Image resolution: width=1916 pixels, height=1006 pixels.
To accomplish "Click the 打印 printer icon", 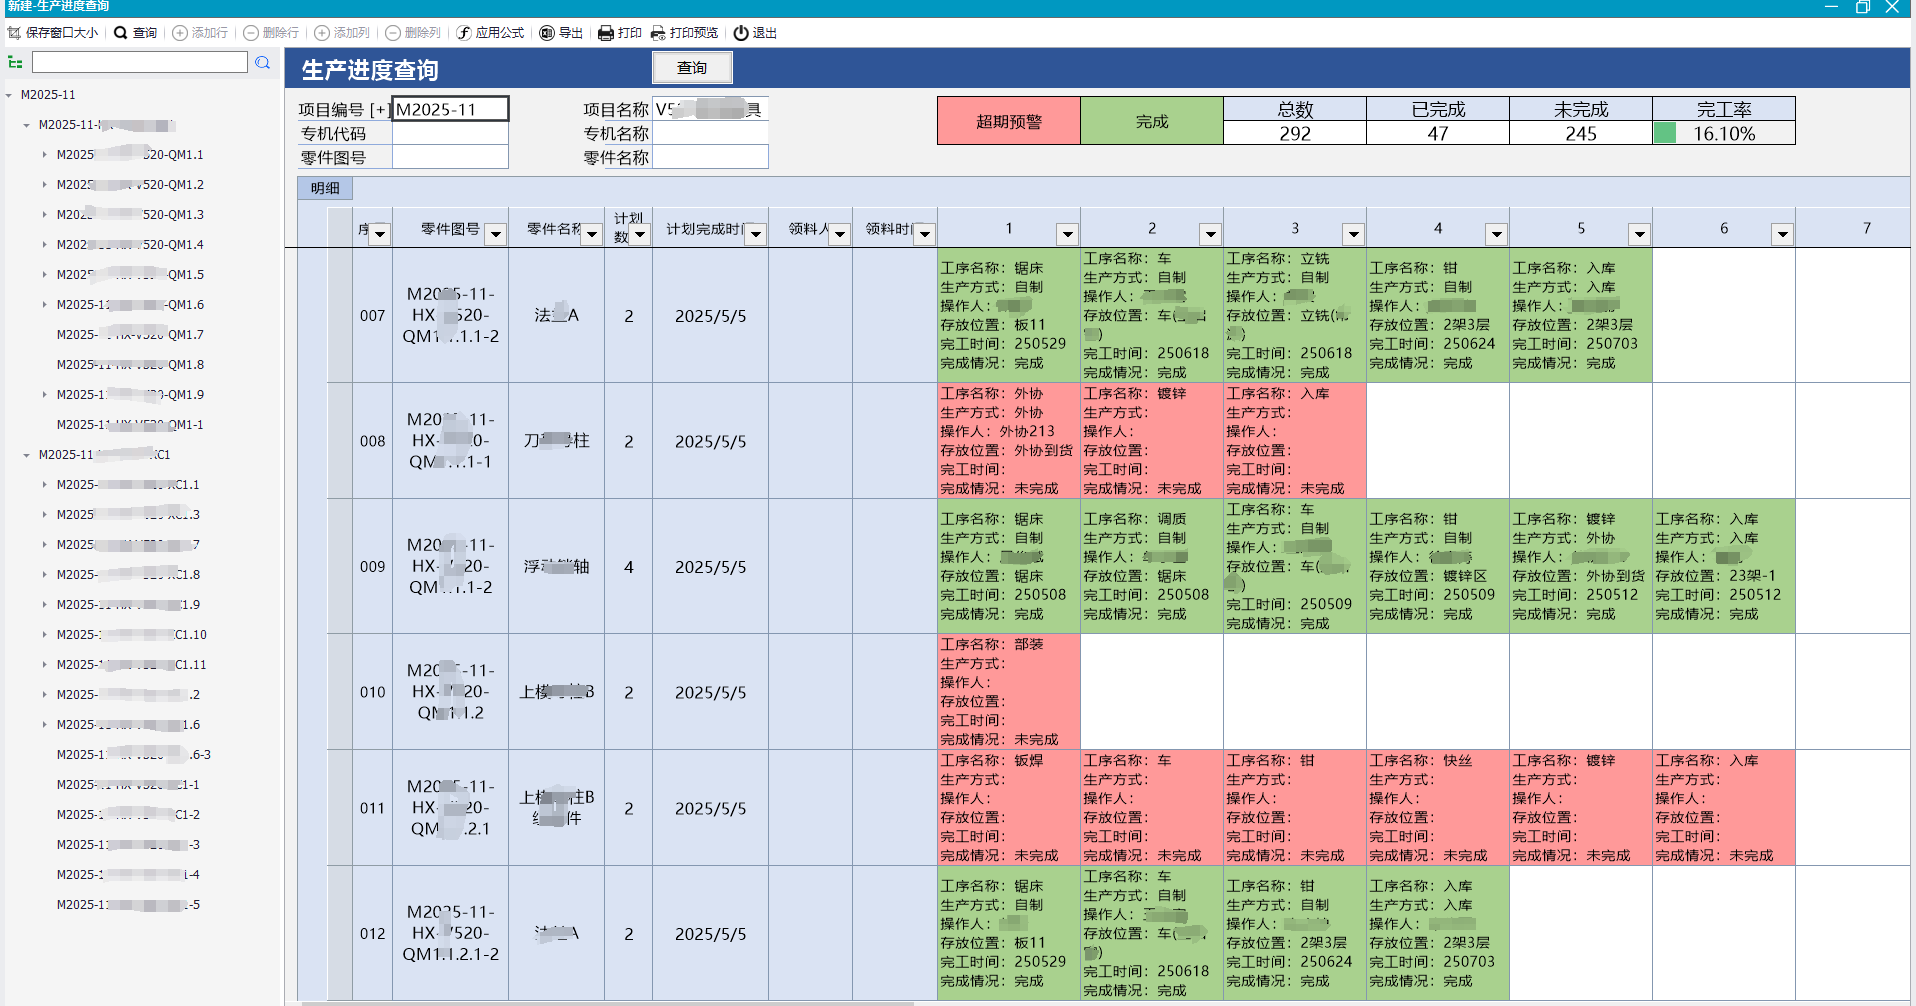I will tap(606, 33).
